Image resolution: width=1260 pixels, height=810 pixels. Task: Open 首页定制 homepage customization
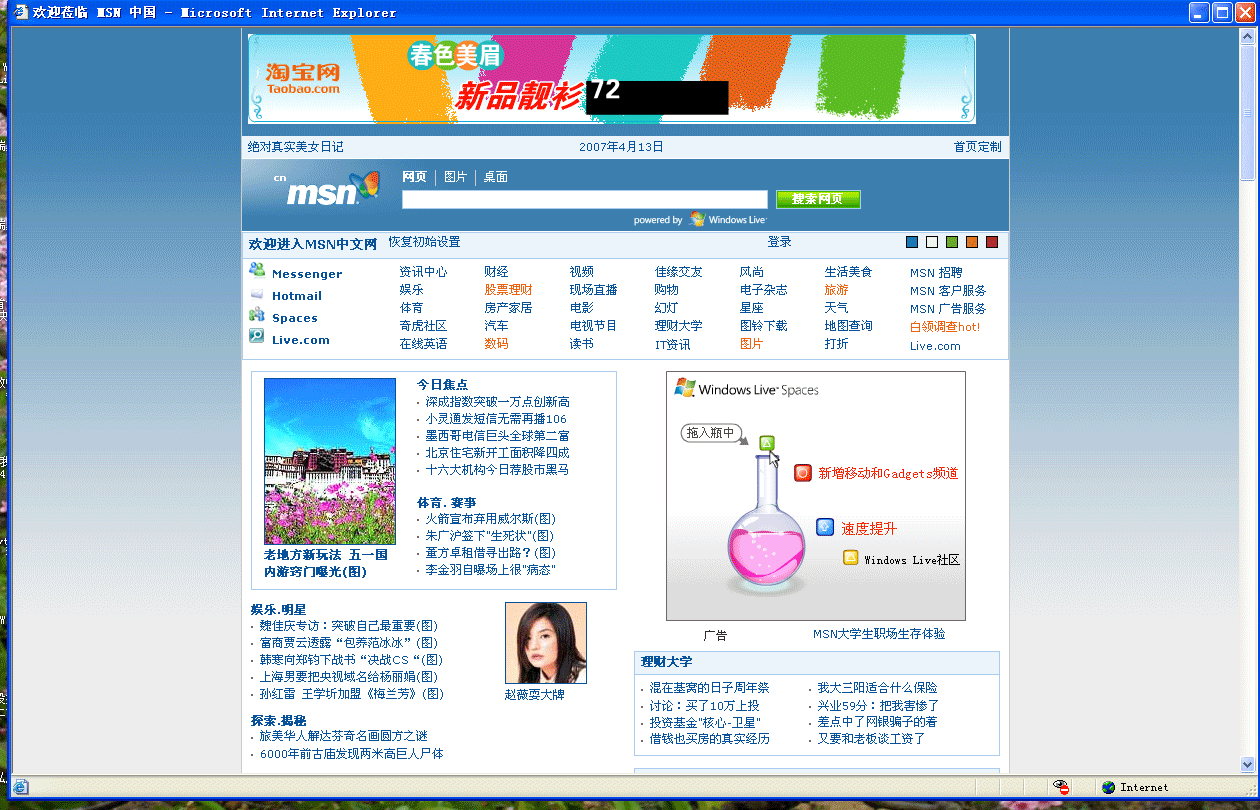click(x=977, y=147)
